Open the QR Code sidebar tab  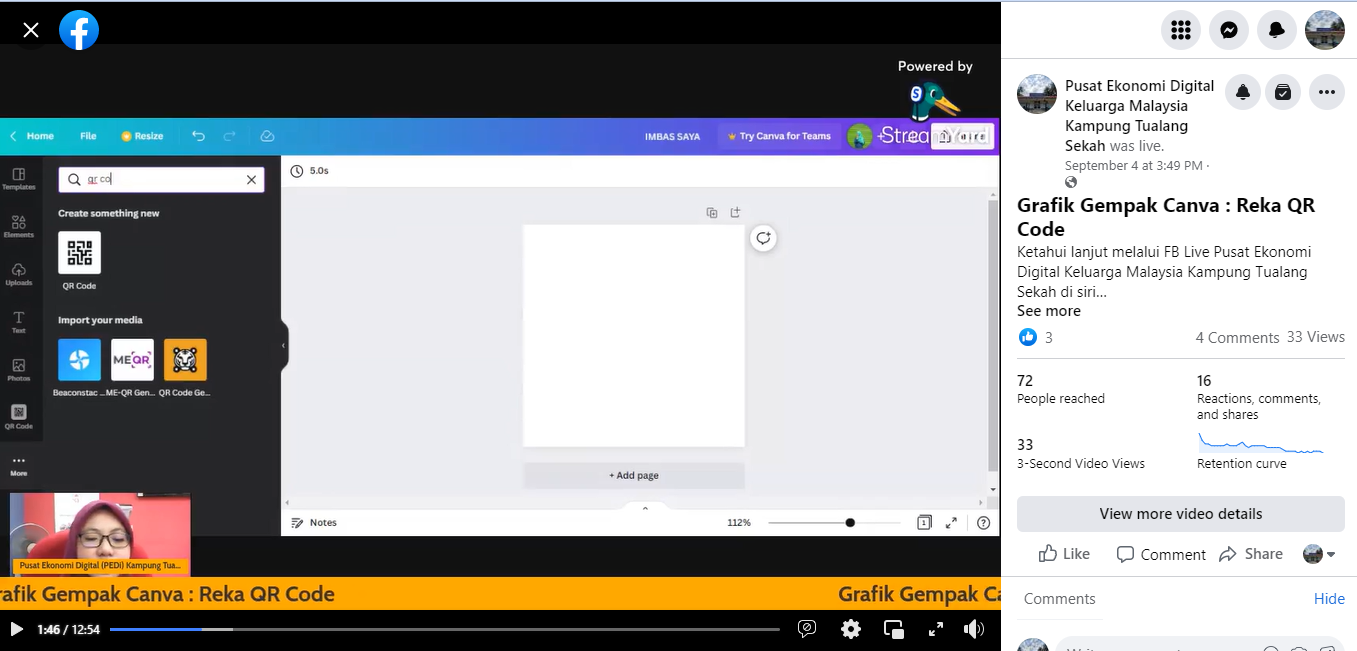(x=18, y=417)
